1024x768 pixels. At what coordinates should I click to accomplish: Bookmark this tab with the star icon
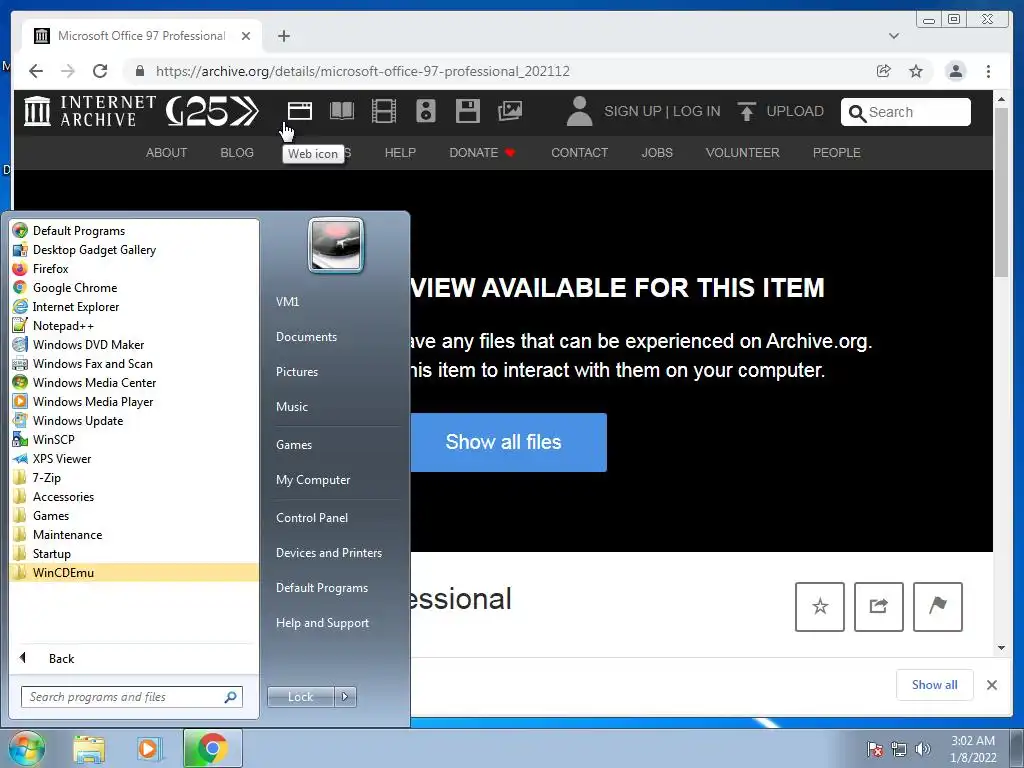[x=916, y=71]
